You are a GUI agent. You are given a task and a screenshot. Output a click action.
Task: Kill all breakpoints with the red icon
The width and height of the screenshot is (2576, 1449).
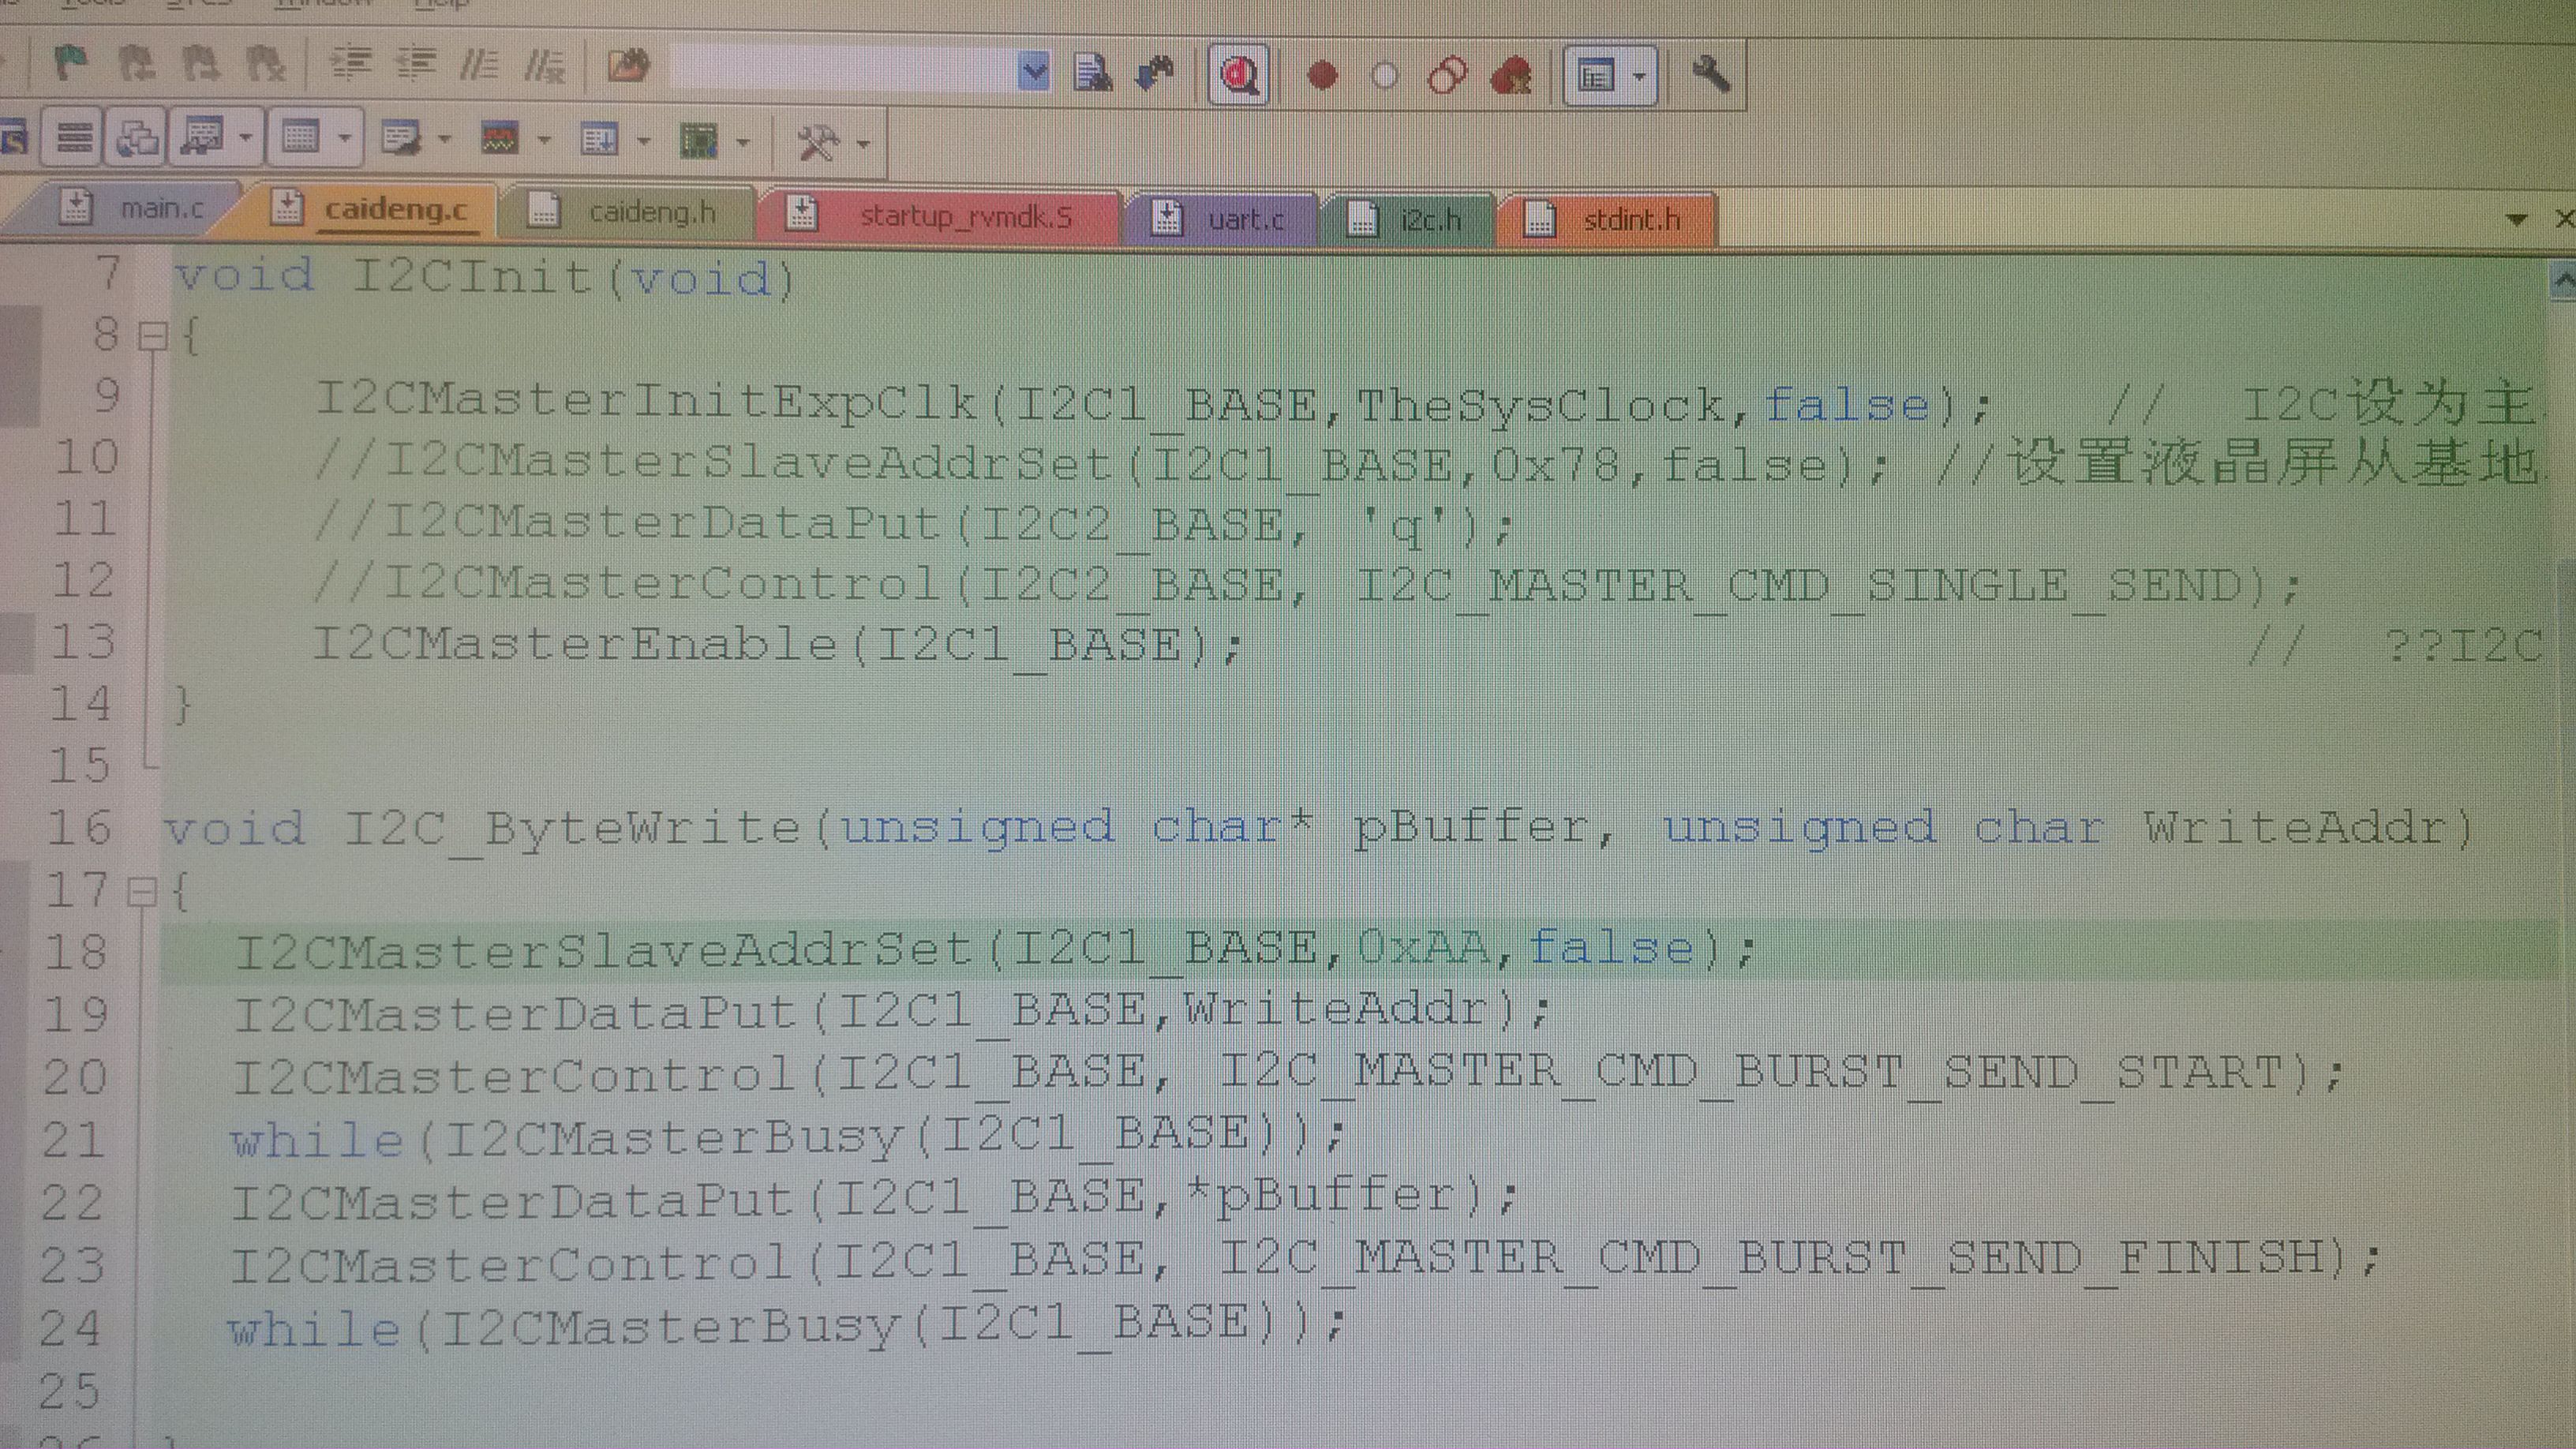pyautogui.click(x=1511, y=75)
